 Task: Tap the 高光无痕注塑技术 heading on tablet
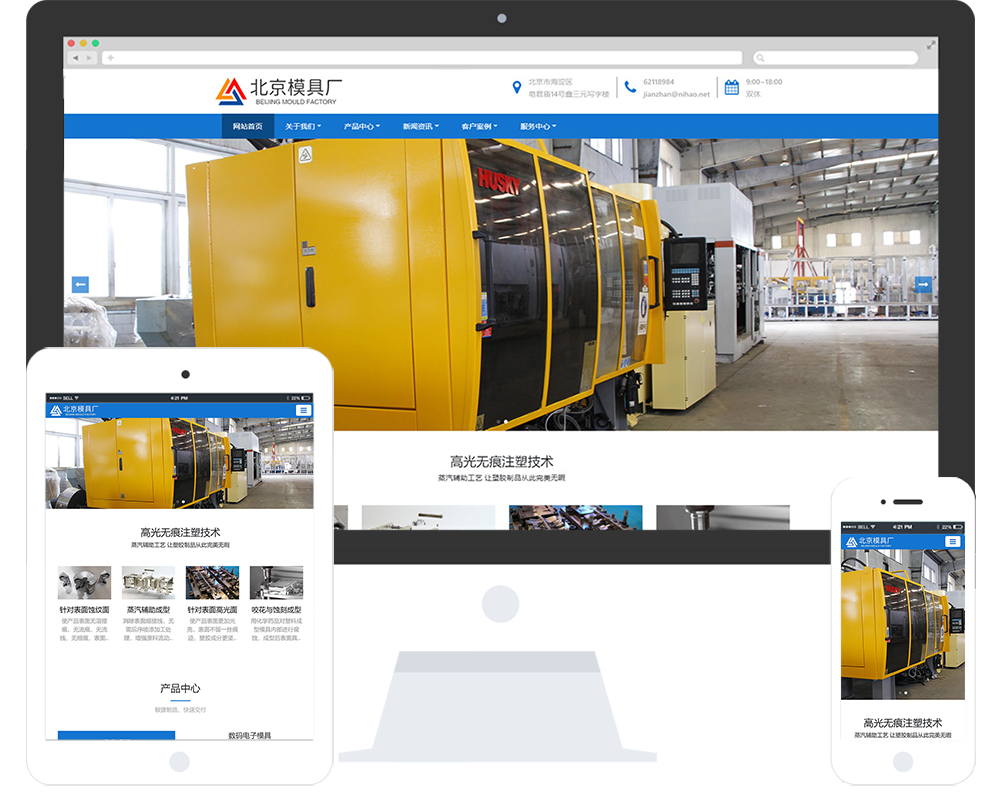180,532
